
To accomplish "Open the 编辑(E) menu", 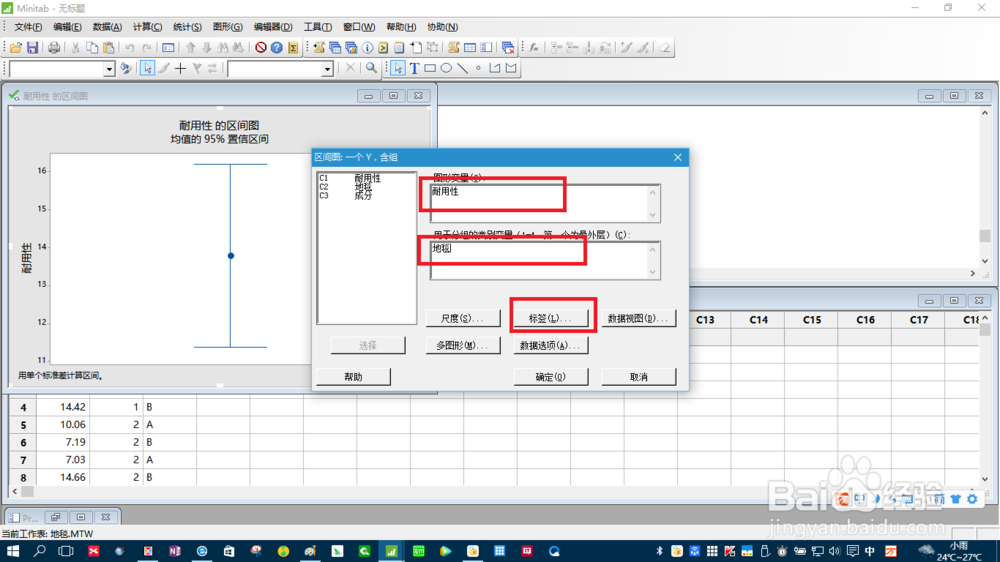I will (67, 27).
